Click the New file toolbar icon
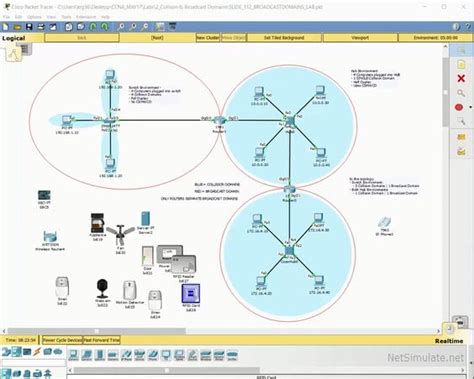The width and height of the screenshot is (474, 379). coord(5,27)
